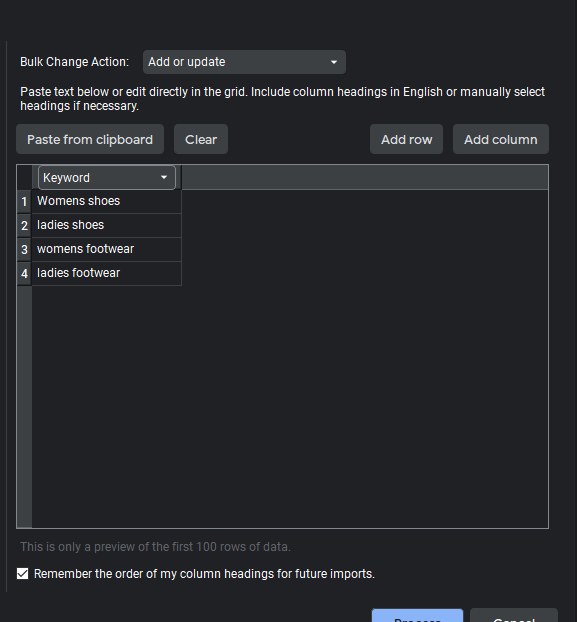Screen dimensions: 577x622
Task: Select row 2 by its row number
Action: point(24,225)
